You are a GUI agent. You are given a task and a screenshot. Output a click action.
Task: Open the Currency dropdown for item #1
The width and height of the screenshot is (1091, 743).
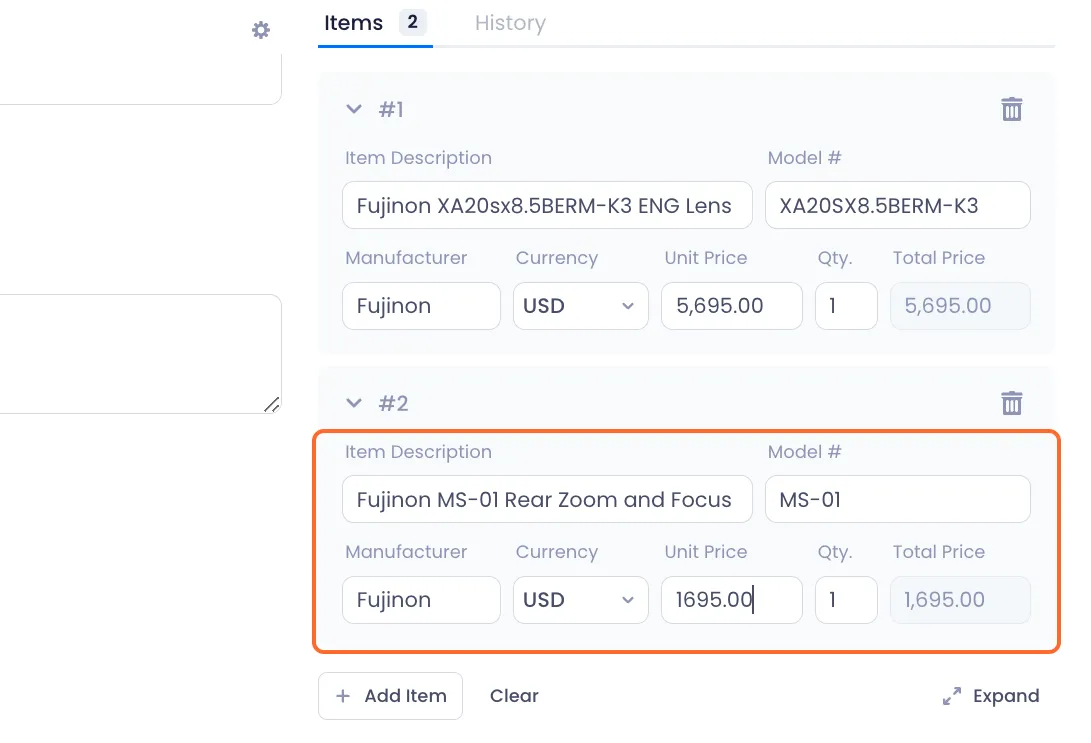tap(580, 305)
